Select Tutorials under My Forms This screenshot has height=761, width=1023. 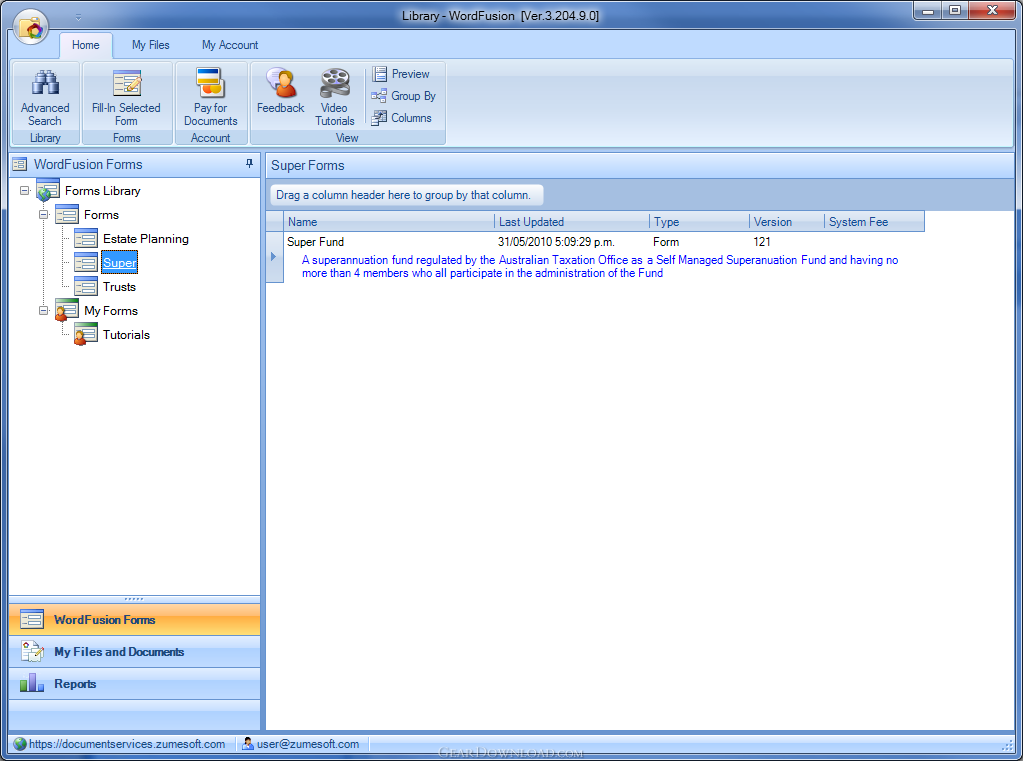[127, 335]
